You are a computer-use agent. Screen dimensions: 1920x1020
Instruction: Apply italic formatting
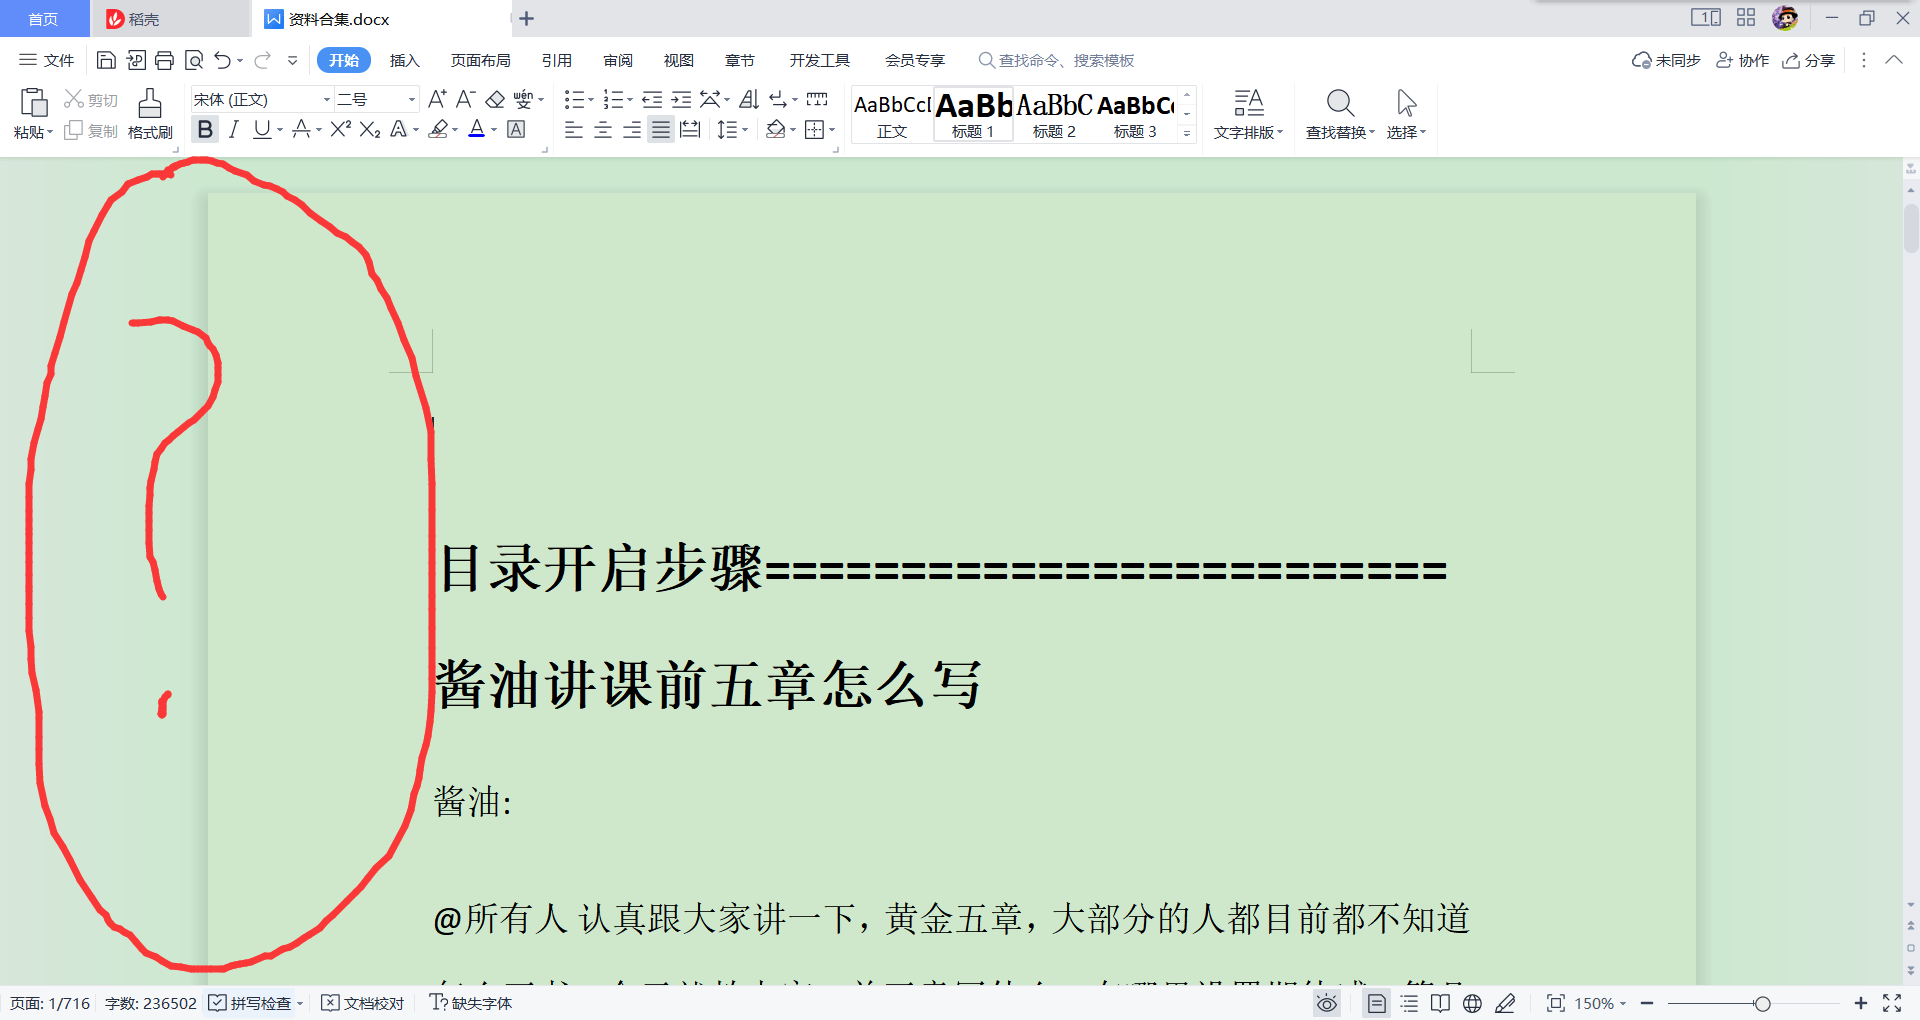pyautogui.click(x=233, y=129)
